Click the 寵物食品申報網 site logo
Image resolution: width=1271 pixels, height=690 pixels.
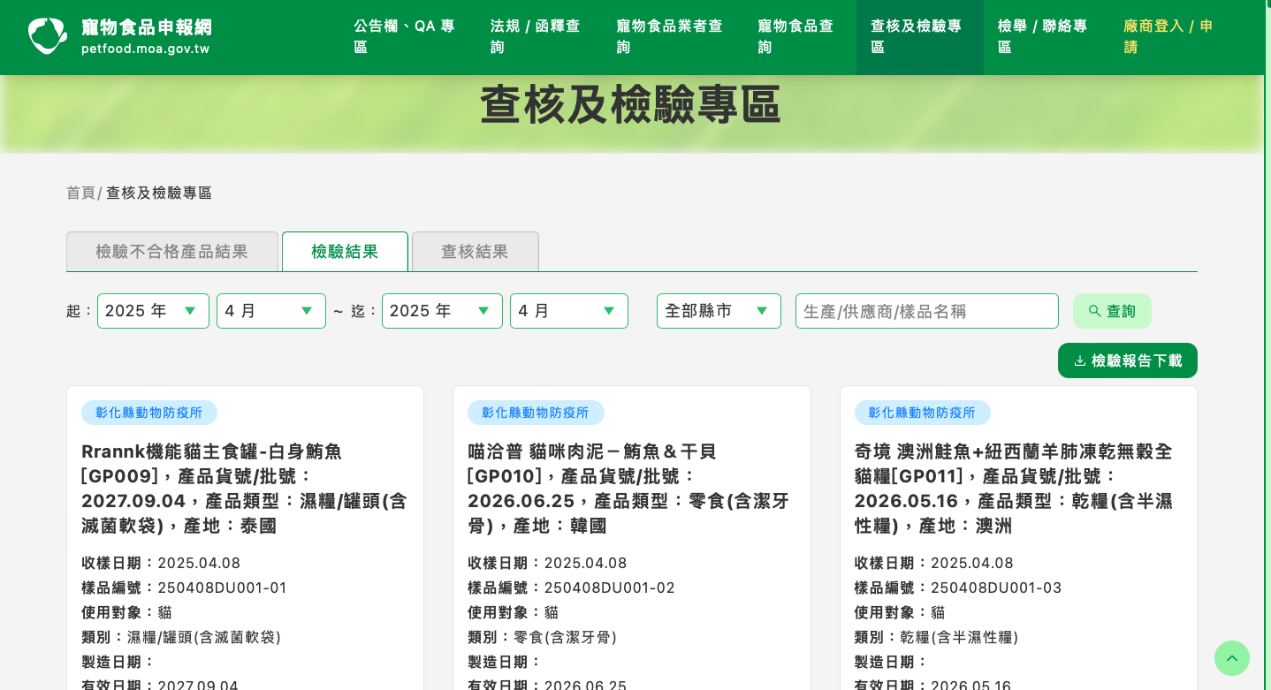119,36
